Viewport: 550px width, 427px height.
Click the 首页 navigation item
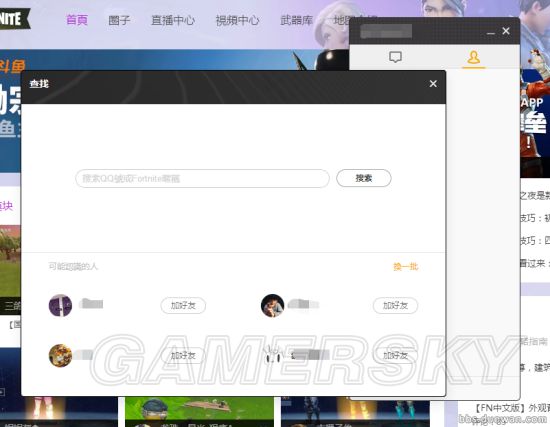point(76,20)
